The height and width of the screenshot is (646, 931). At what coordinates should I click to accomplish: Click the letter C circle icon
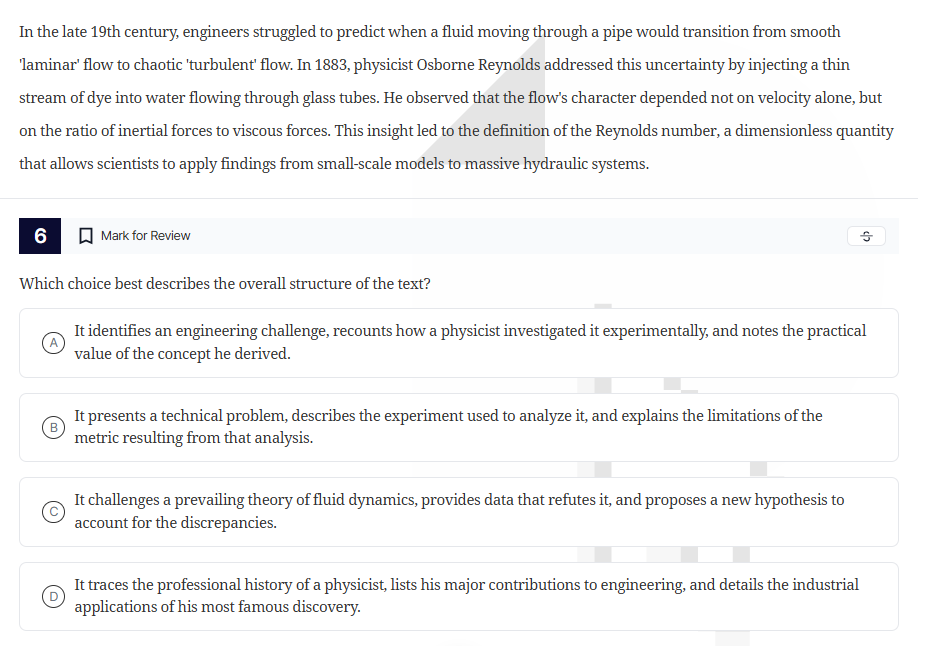coord(53,511)
